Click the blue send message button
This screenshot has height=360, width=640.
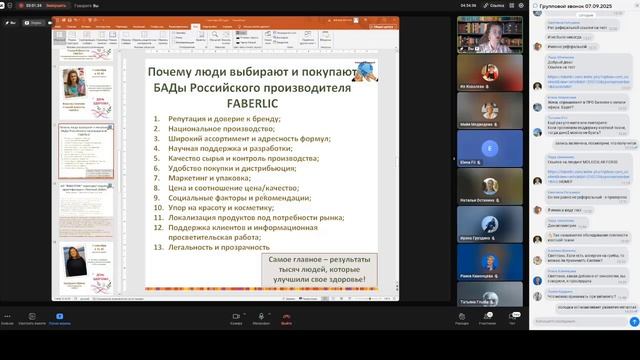pos(634,322)
